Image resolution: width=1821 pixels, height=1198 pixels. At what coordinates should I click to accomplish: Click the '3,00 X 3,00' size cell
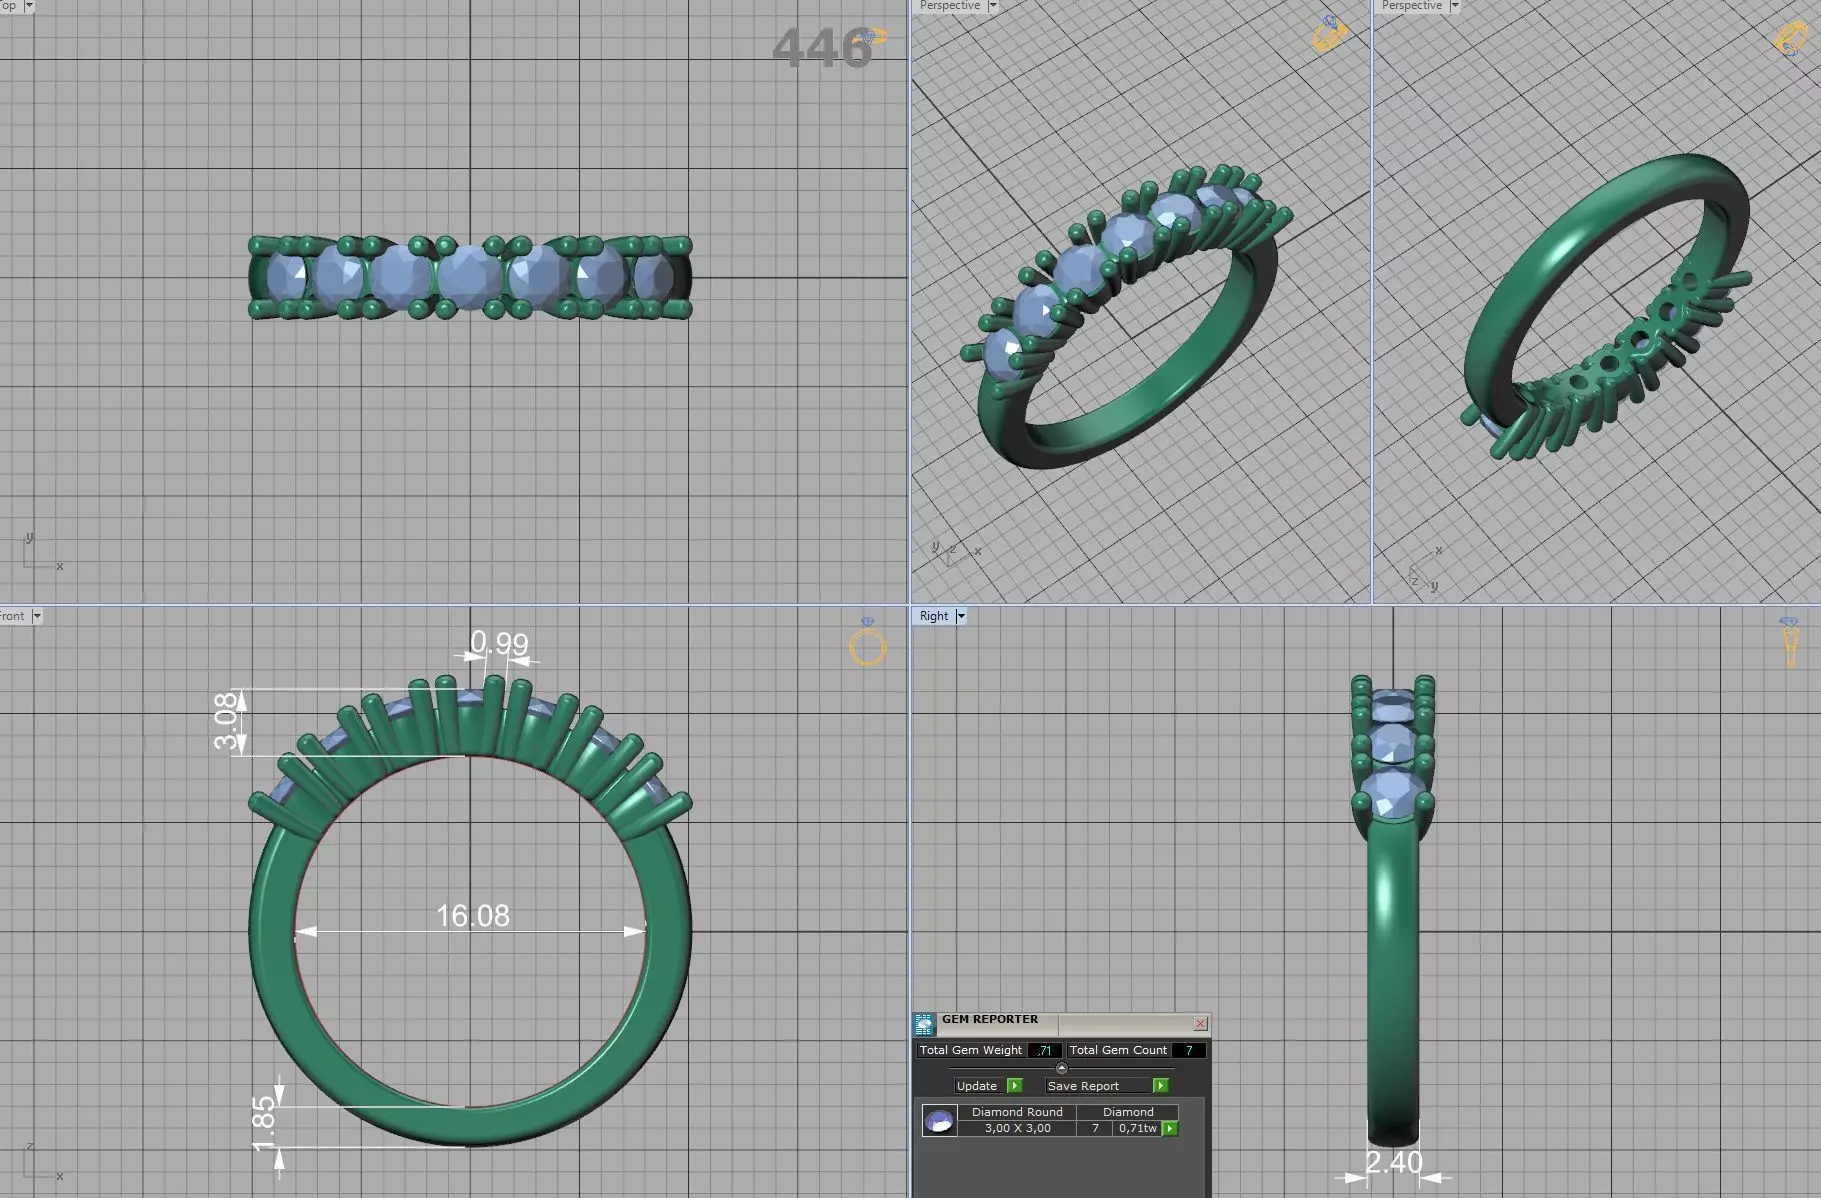point(1017,1128)
